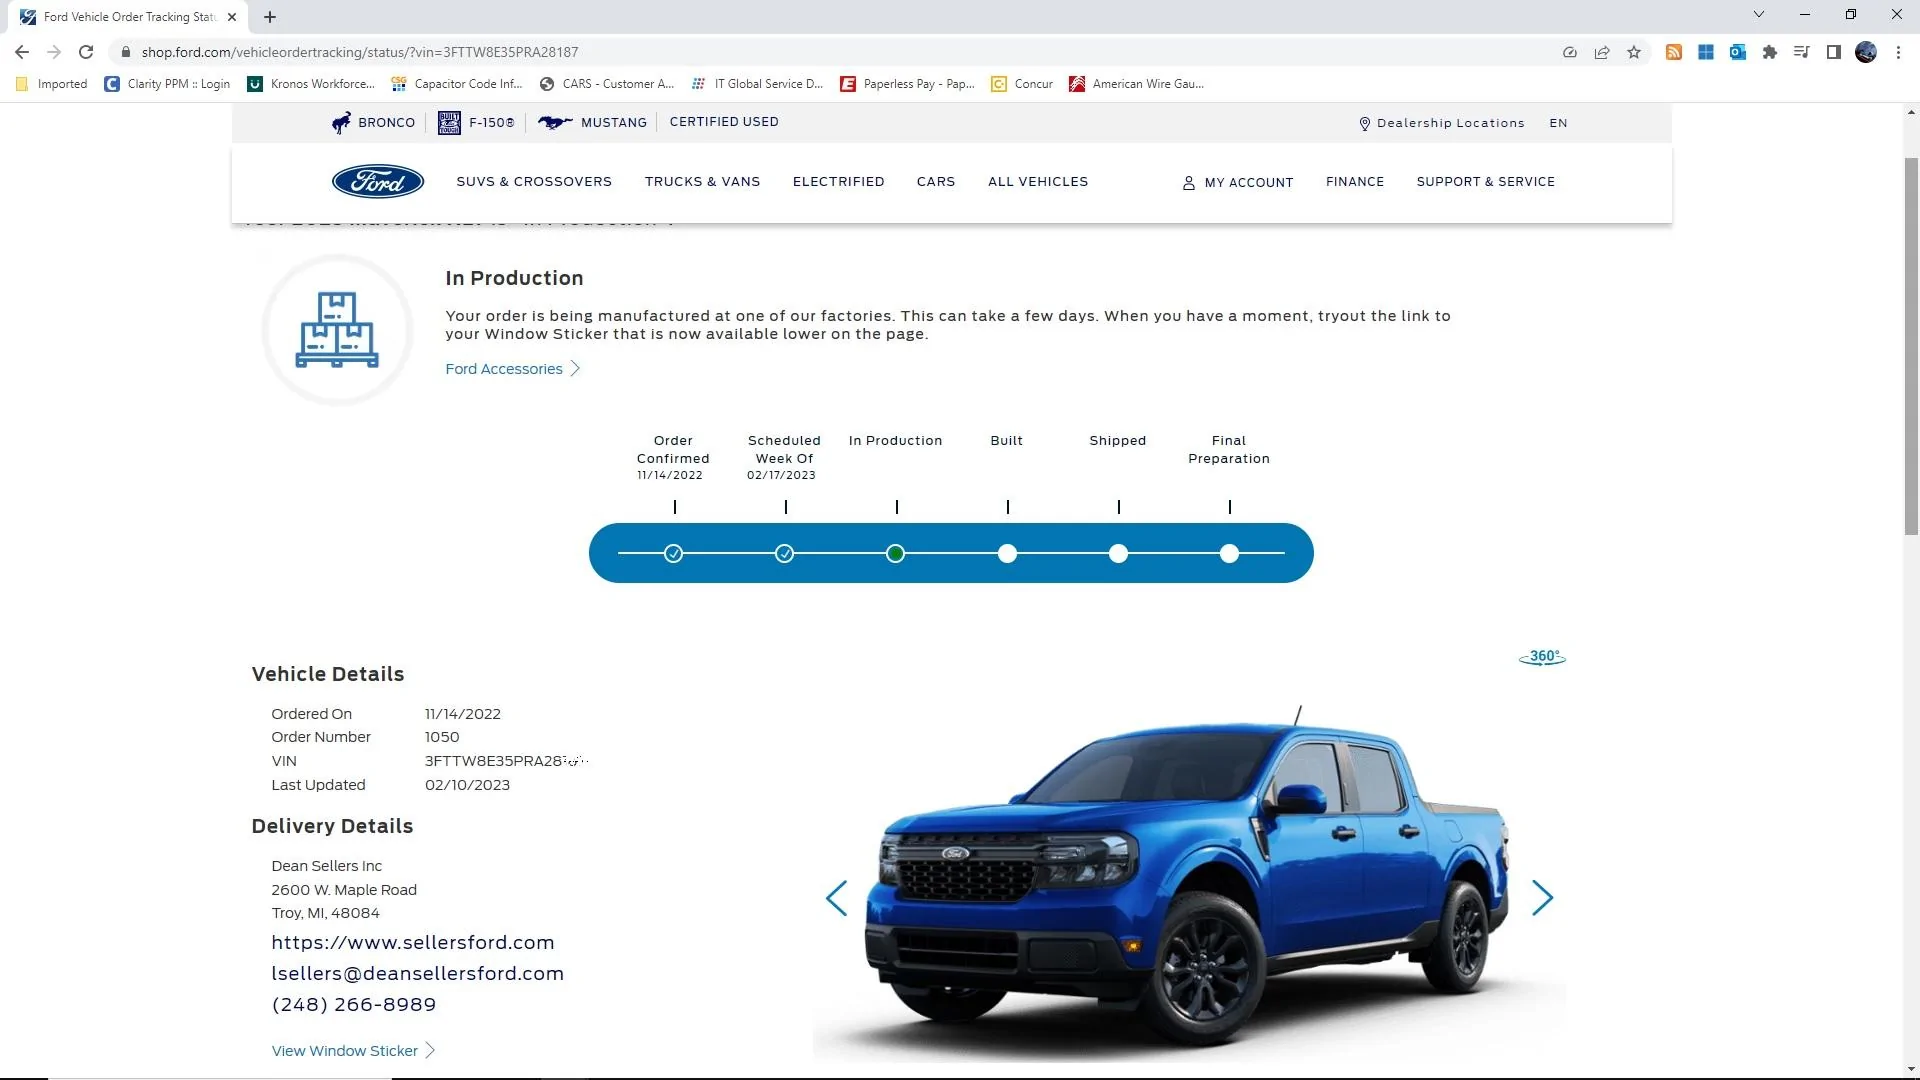Open the Capacitor Code Info bookmark
This screenshot has width=1920, height=1080.
(x=457, y=84)
